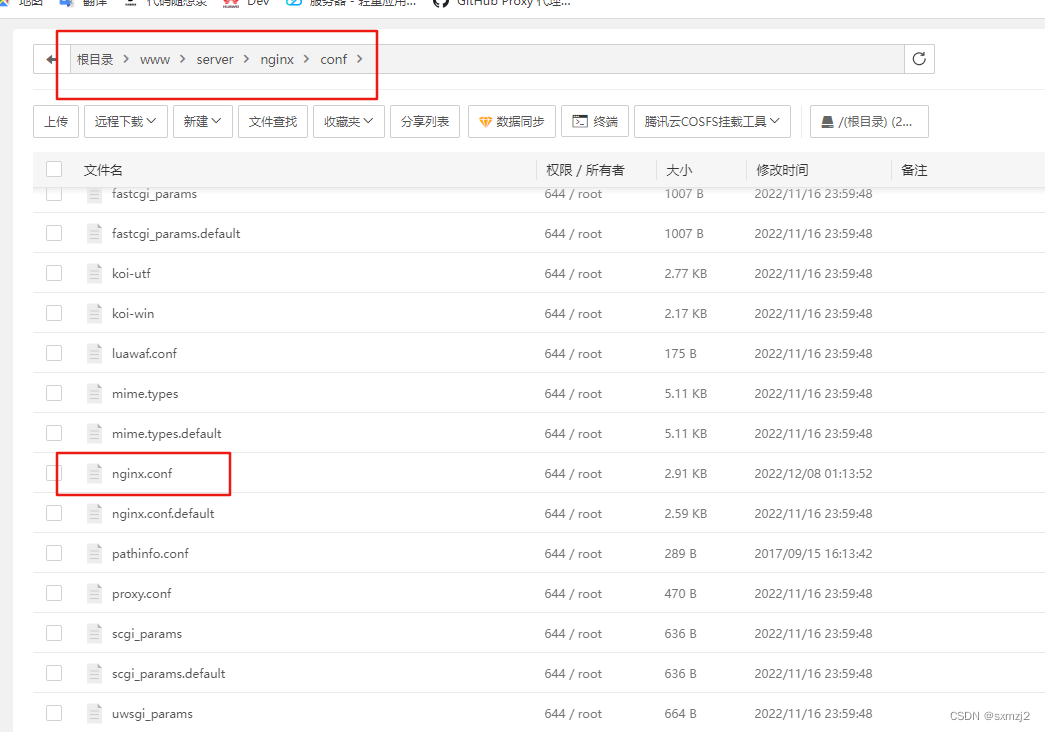Check the box for nginx.conf
The width and height of the screenshot is (1045, 732).
tap(54, 473)
